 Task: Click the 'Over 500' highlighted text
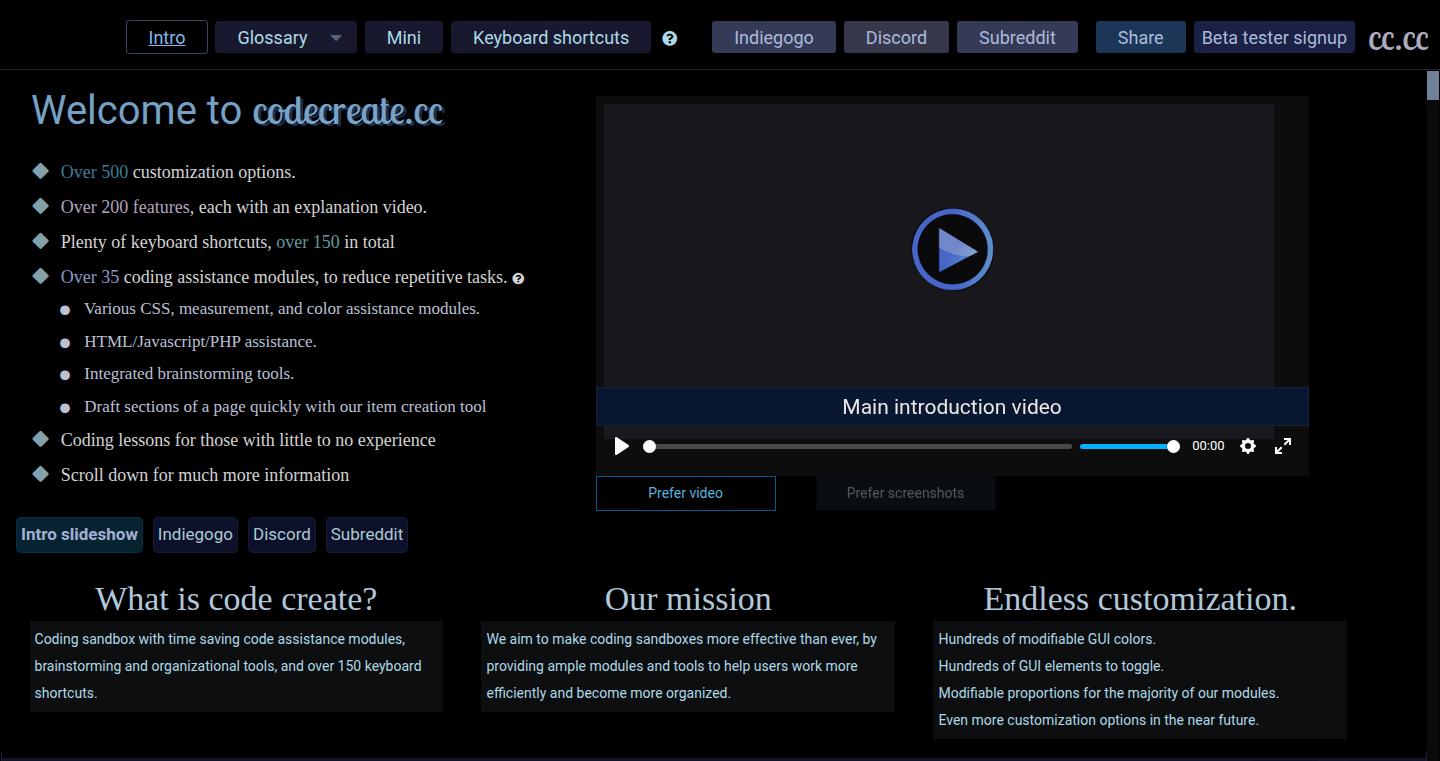click(x=94, y=172)
